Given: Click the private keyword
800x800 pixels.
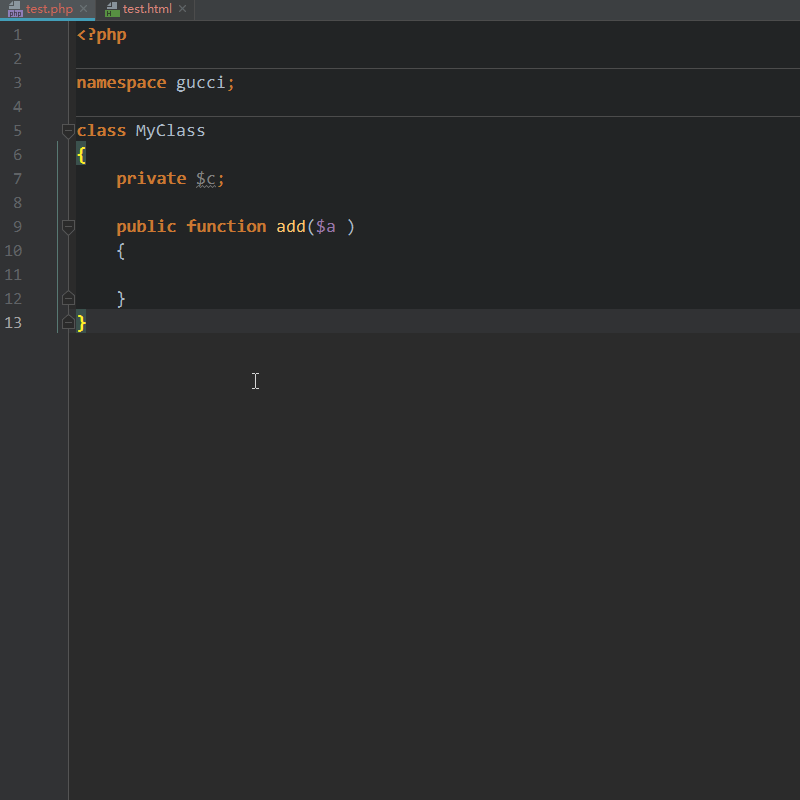Looking at the screenshot, I should pyautogui.click(x=152, y=179).
